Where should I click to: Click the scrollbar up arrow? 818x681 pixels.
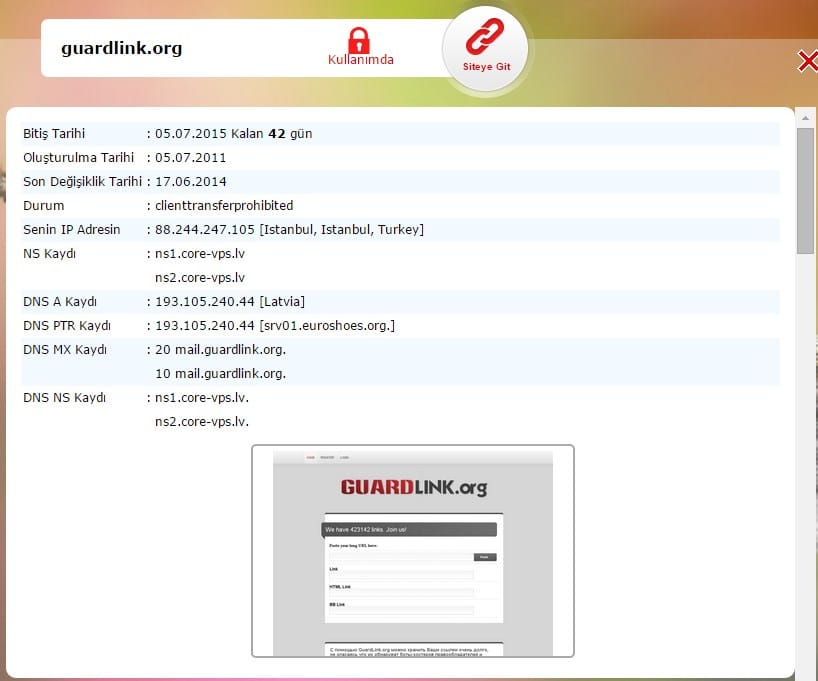coord(805,118)
